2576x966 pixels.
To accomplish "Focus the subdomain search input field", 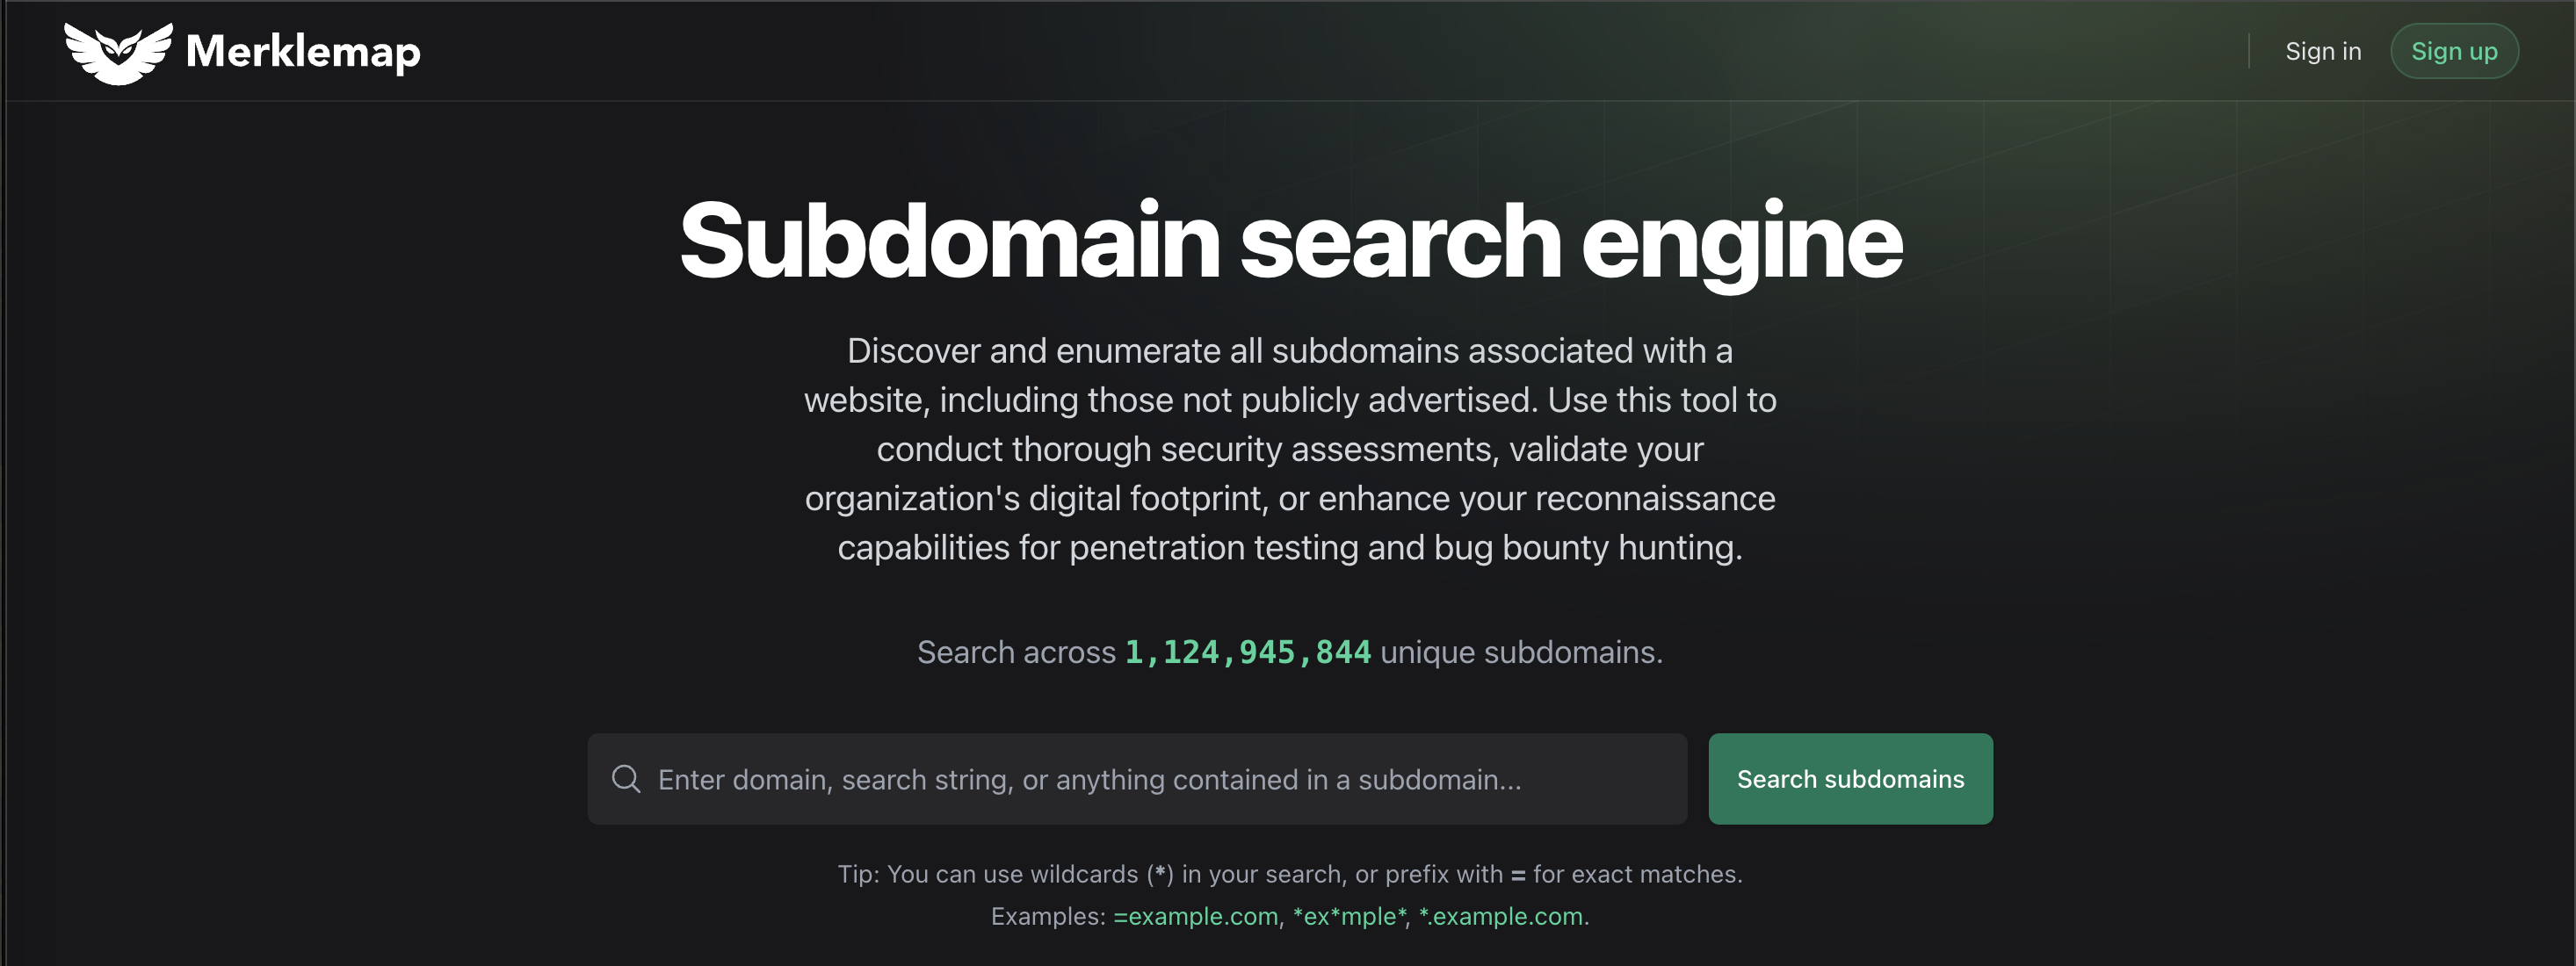I will [1137, 779].
